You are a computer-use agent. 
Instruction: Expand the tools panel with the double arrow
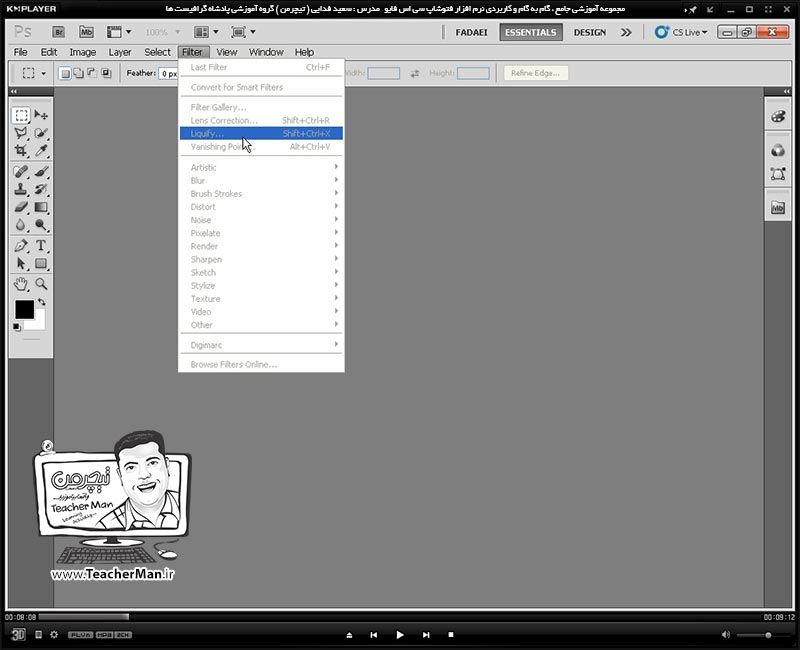point(14,91)
